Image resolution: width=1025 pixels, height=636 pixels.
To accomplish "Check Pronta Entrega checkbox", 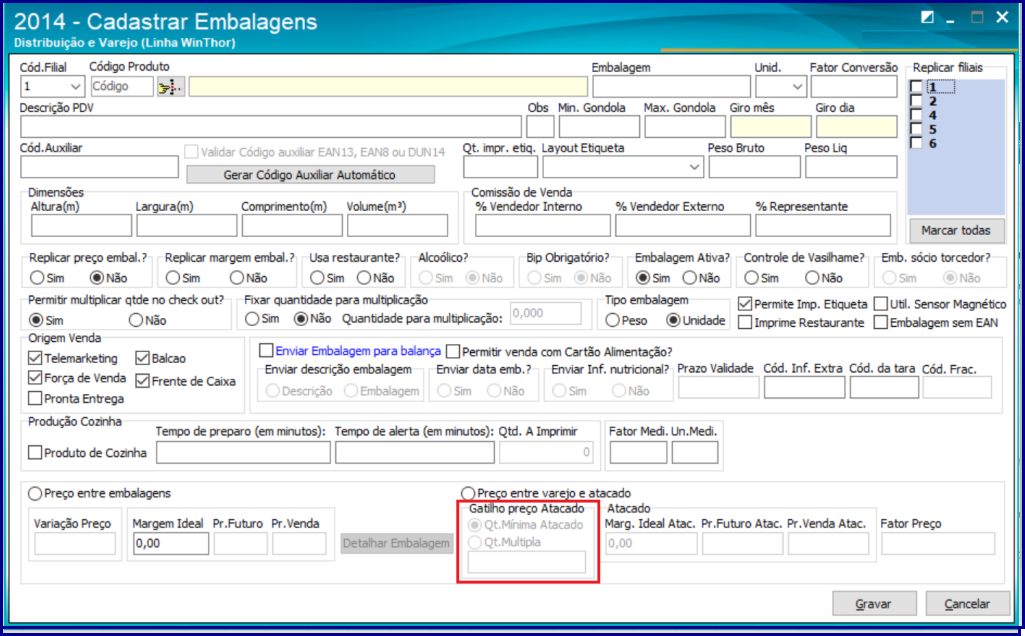I will pyautogui.click(x=35, y=398).
